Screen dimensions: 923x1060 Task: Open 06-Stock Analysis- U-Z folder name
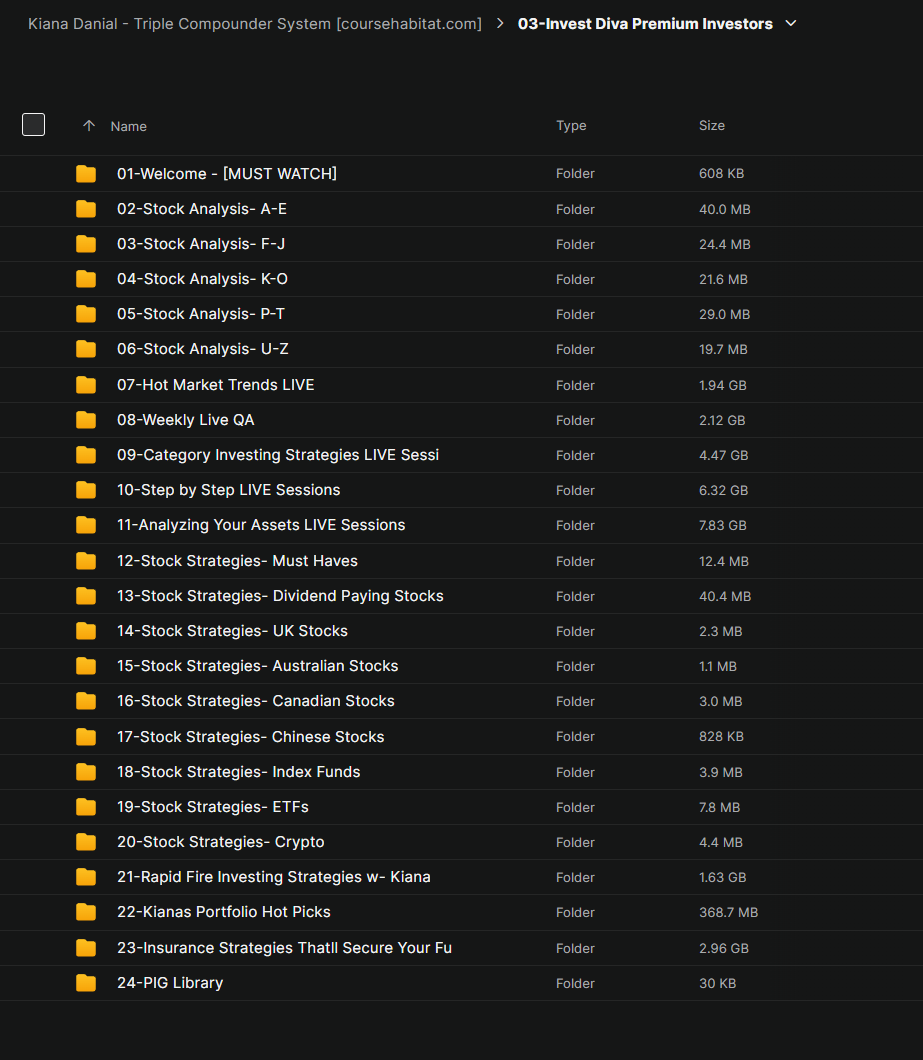point(203,350)
